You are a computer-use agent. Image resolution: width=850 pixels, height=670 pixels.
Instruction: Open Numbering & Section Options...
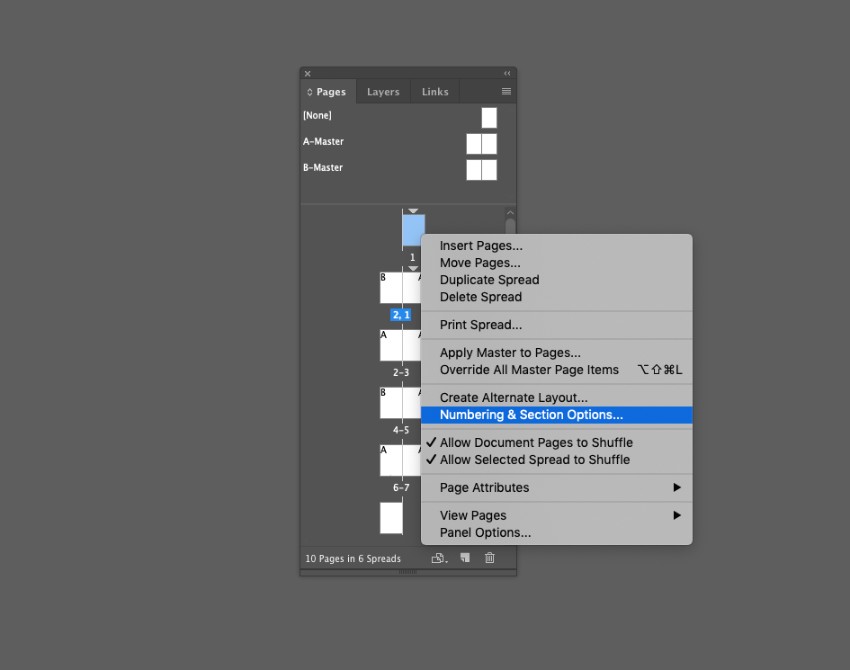click(556, 415)
